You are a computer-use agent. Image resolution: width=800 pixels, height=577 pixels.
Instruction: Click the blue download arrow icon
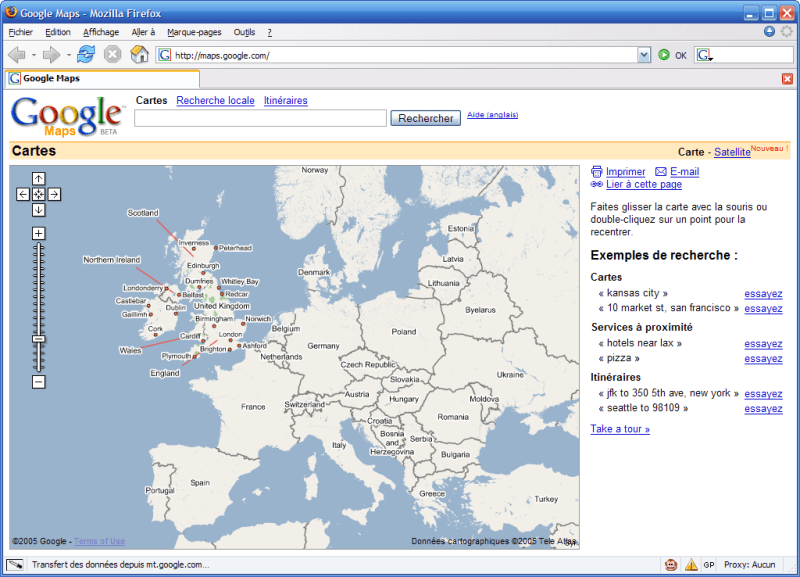coord(769,32)
